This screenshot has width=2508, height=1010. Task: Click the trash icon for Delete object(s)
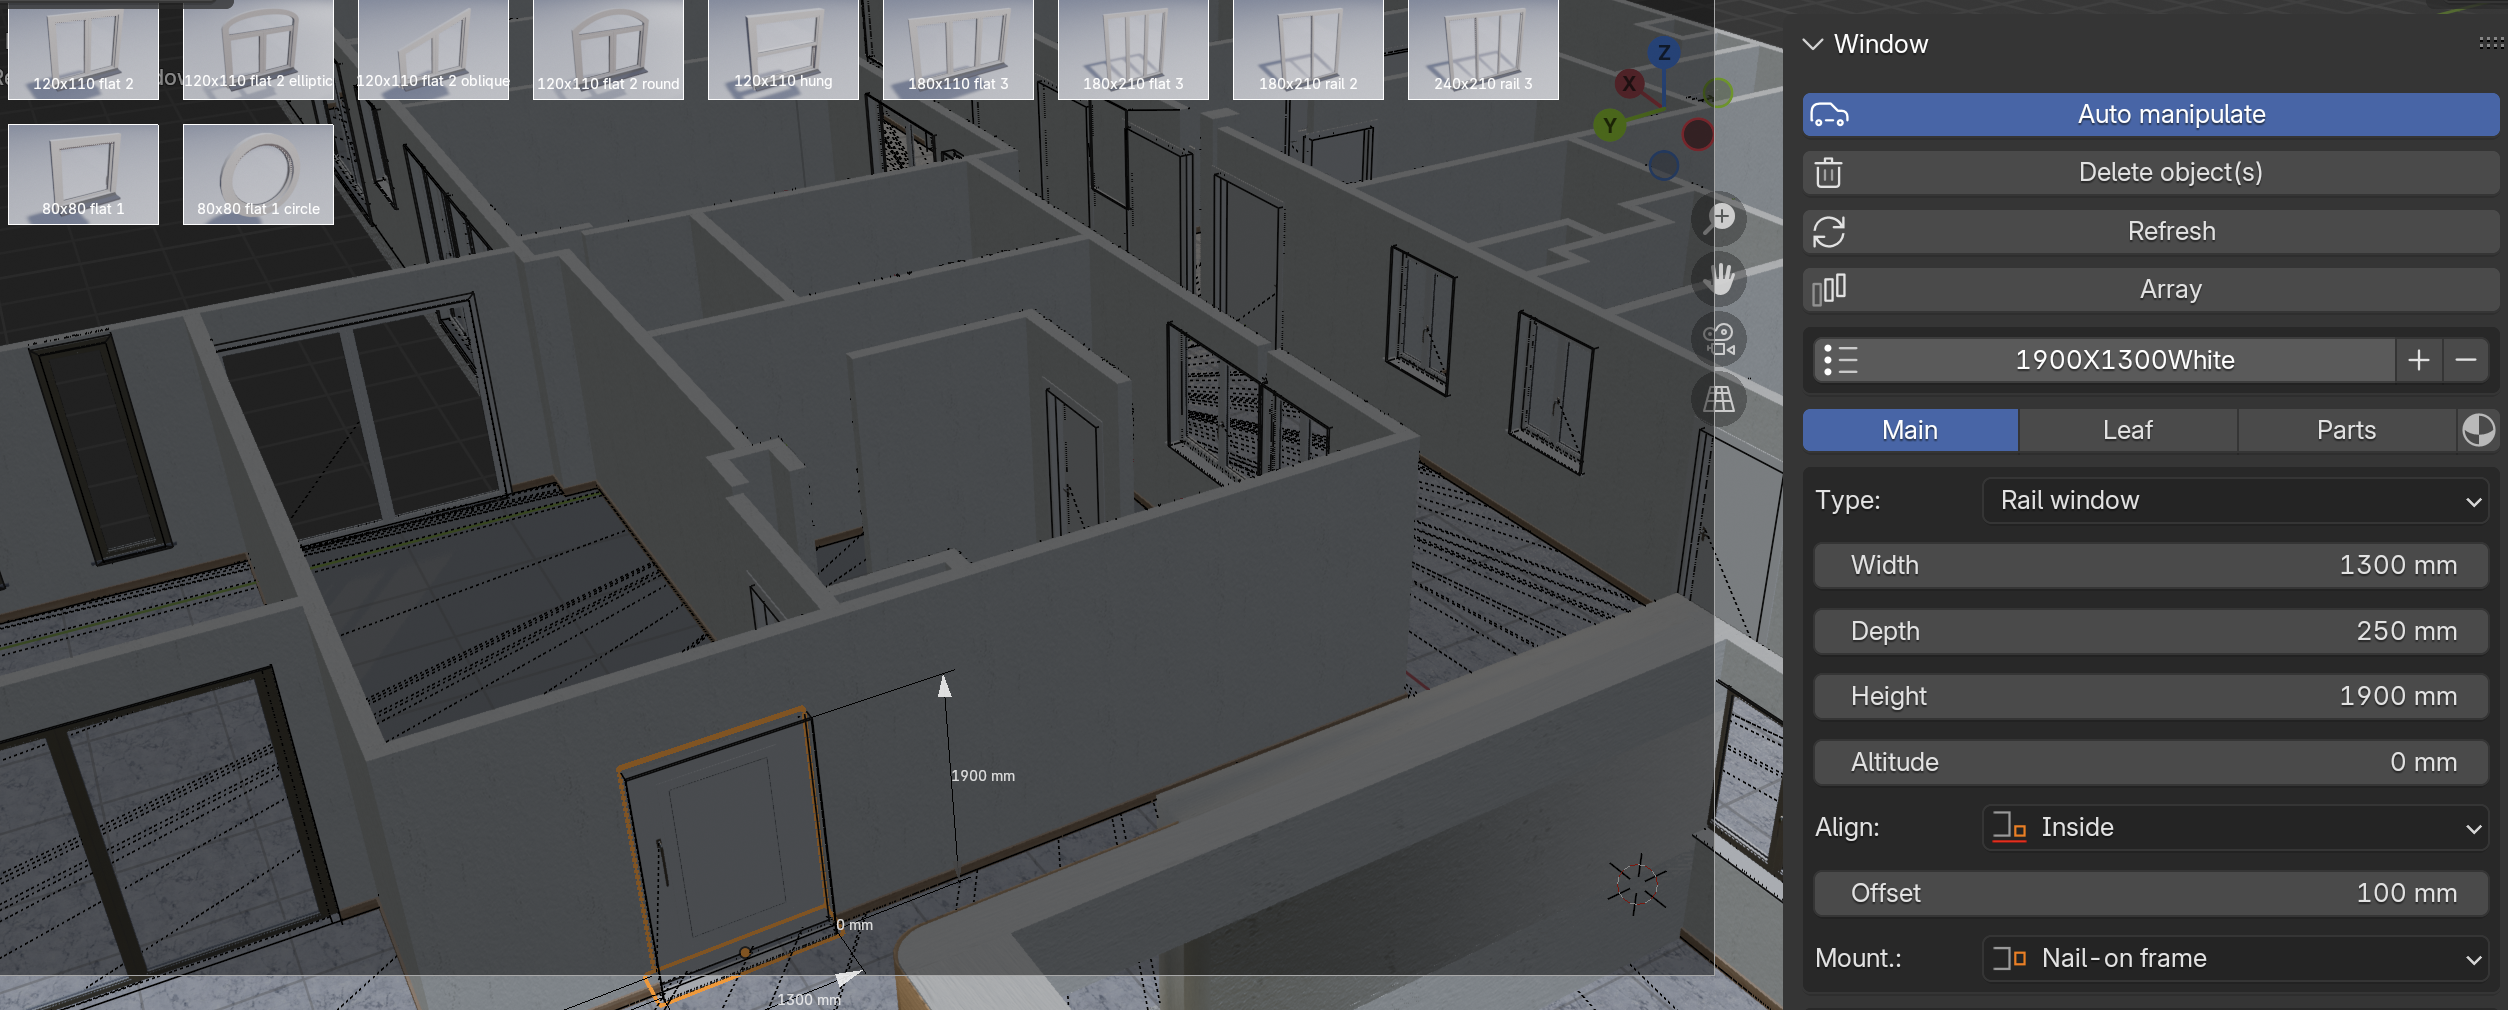pos(1828,173)
